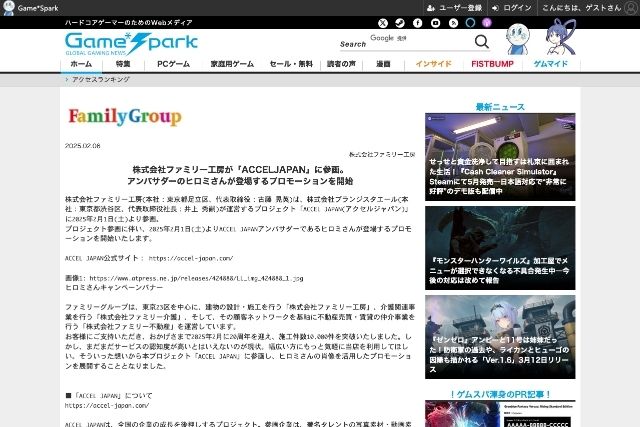Click こんにちは、ゲストさん greeting text
Screen dimensions: 640x427
(581, 8)
